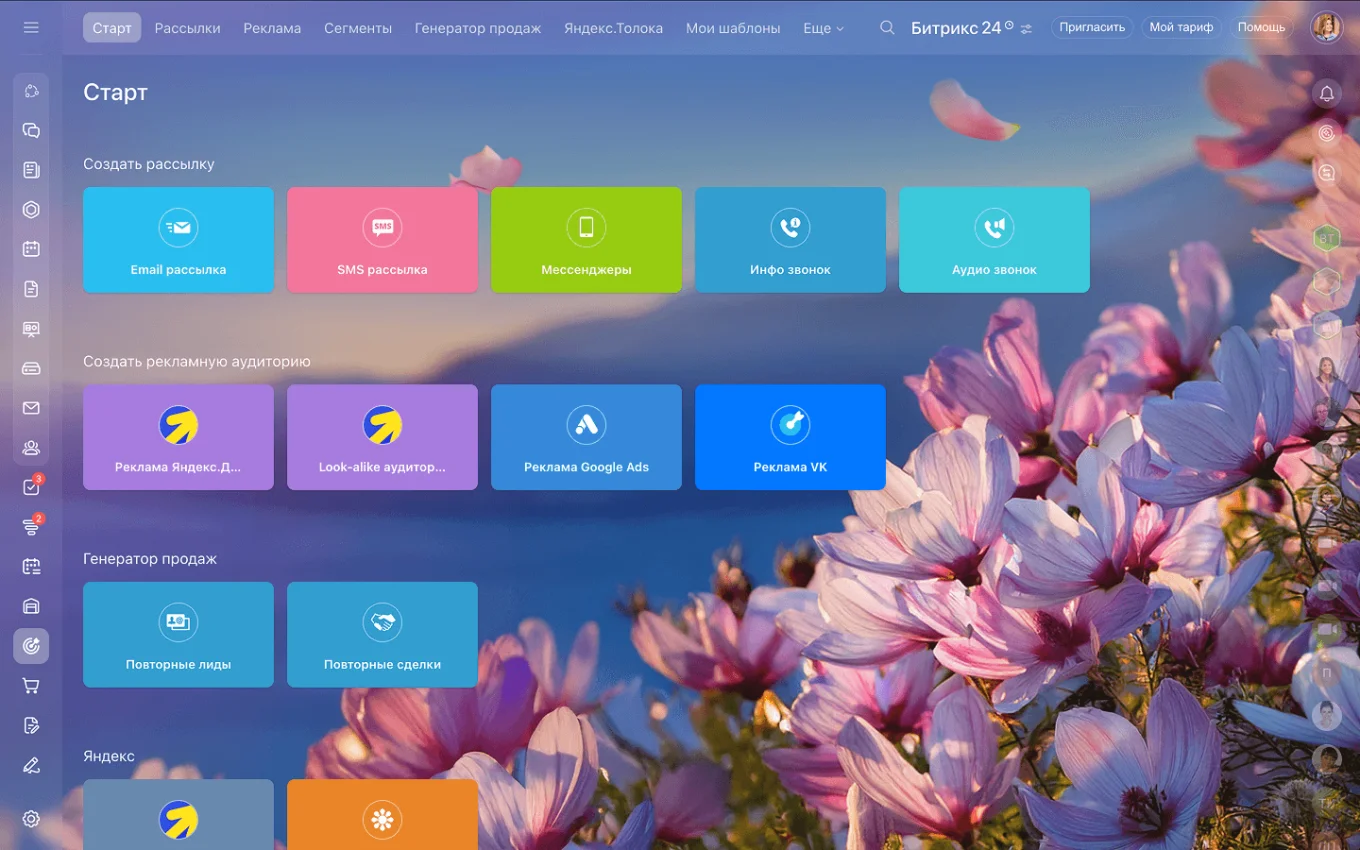Expand the Еще dropdown menu
Viewport: 1360px width, 850px height.
point(823,28)
